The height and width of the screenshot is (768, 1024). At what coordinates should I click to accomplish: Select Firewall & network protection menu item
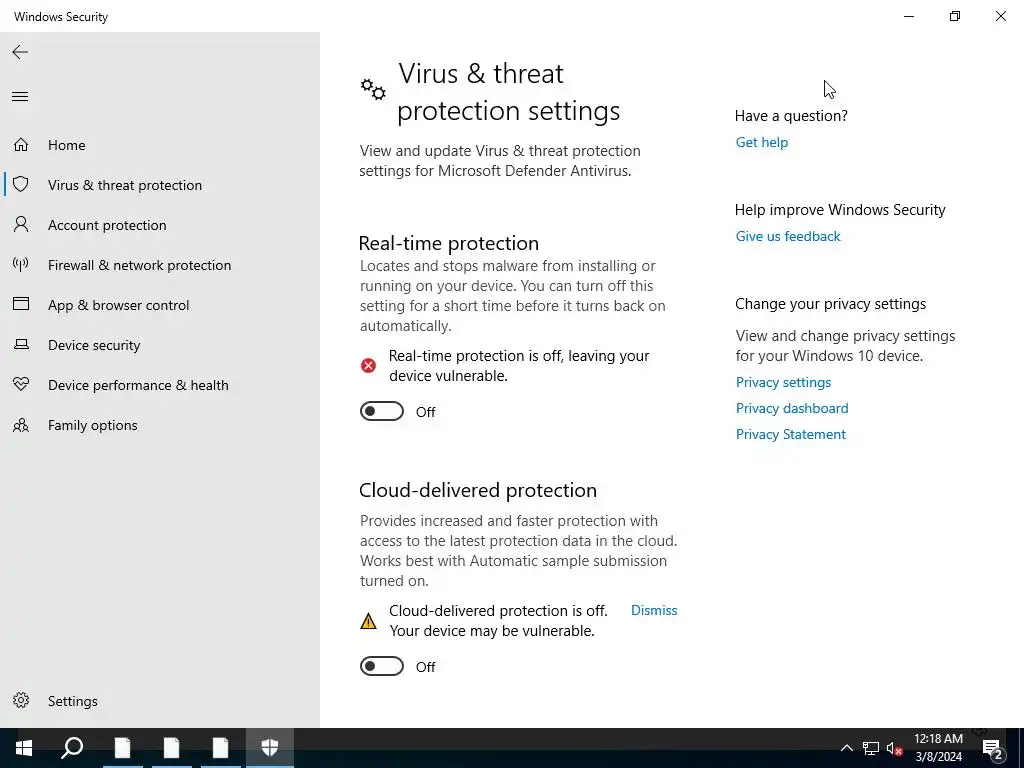coord(160,264)
